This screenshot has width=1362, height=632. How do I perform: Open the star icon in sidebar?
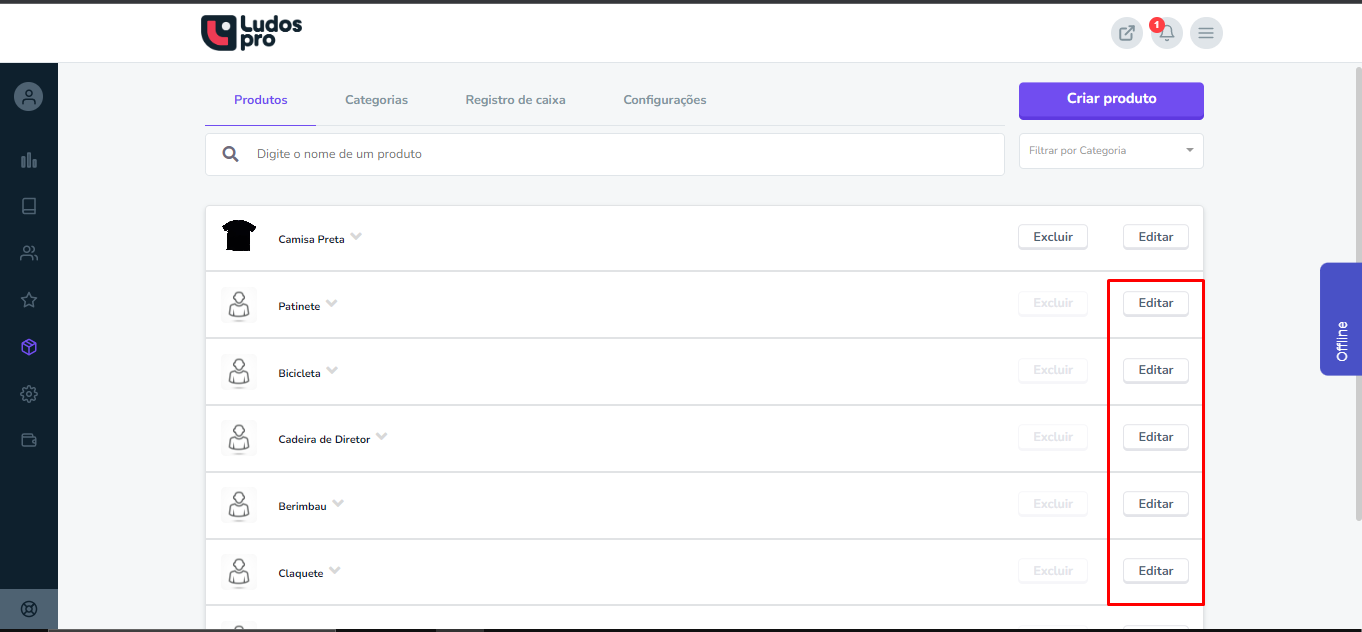pyautogui.click(x=29, y=300)
